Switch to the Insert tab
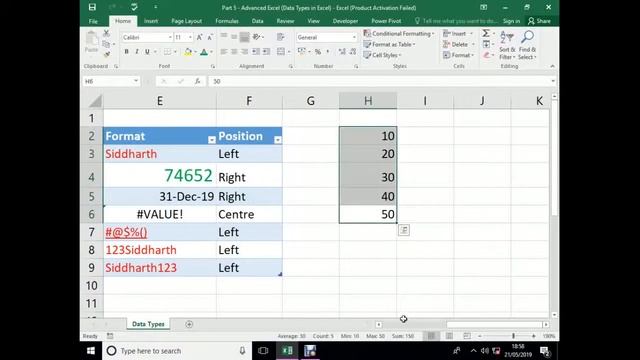Viewport: 640px width, 360px height. (x=151, y=21)
